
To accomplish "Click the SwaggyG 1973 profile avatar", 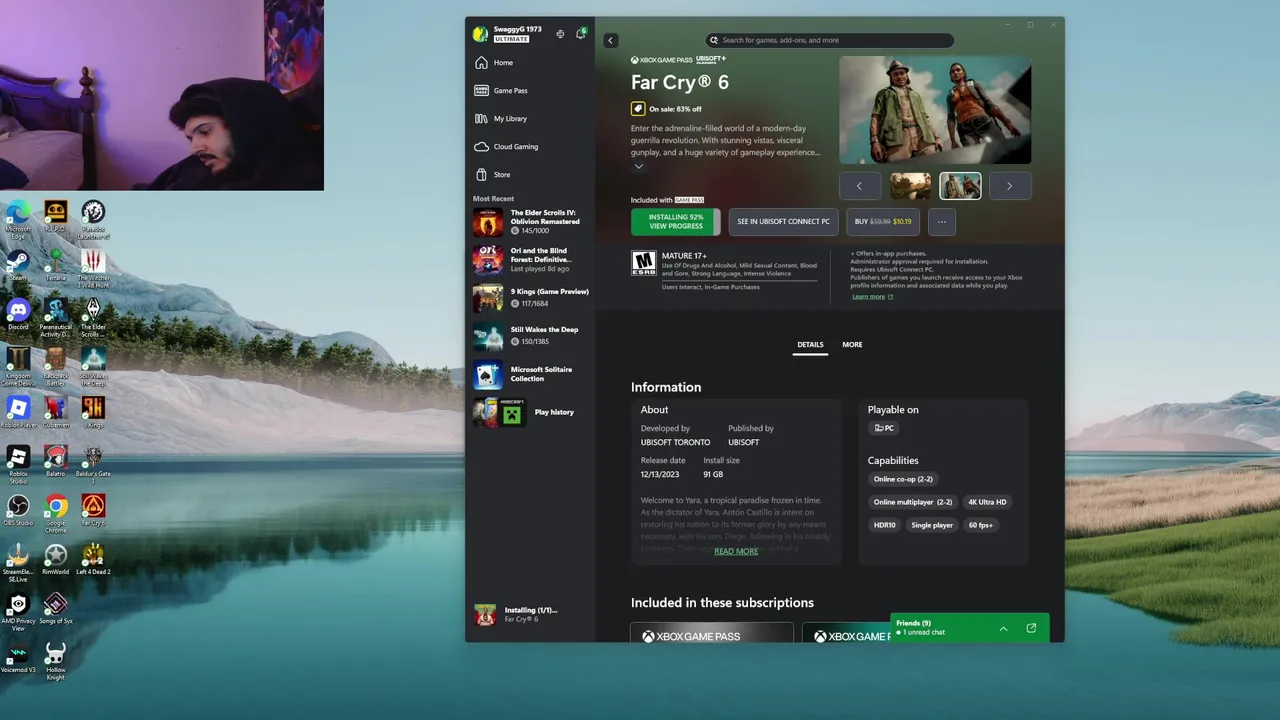I will tap(481, 34).
